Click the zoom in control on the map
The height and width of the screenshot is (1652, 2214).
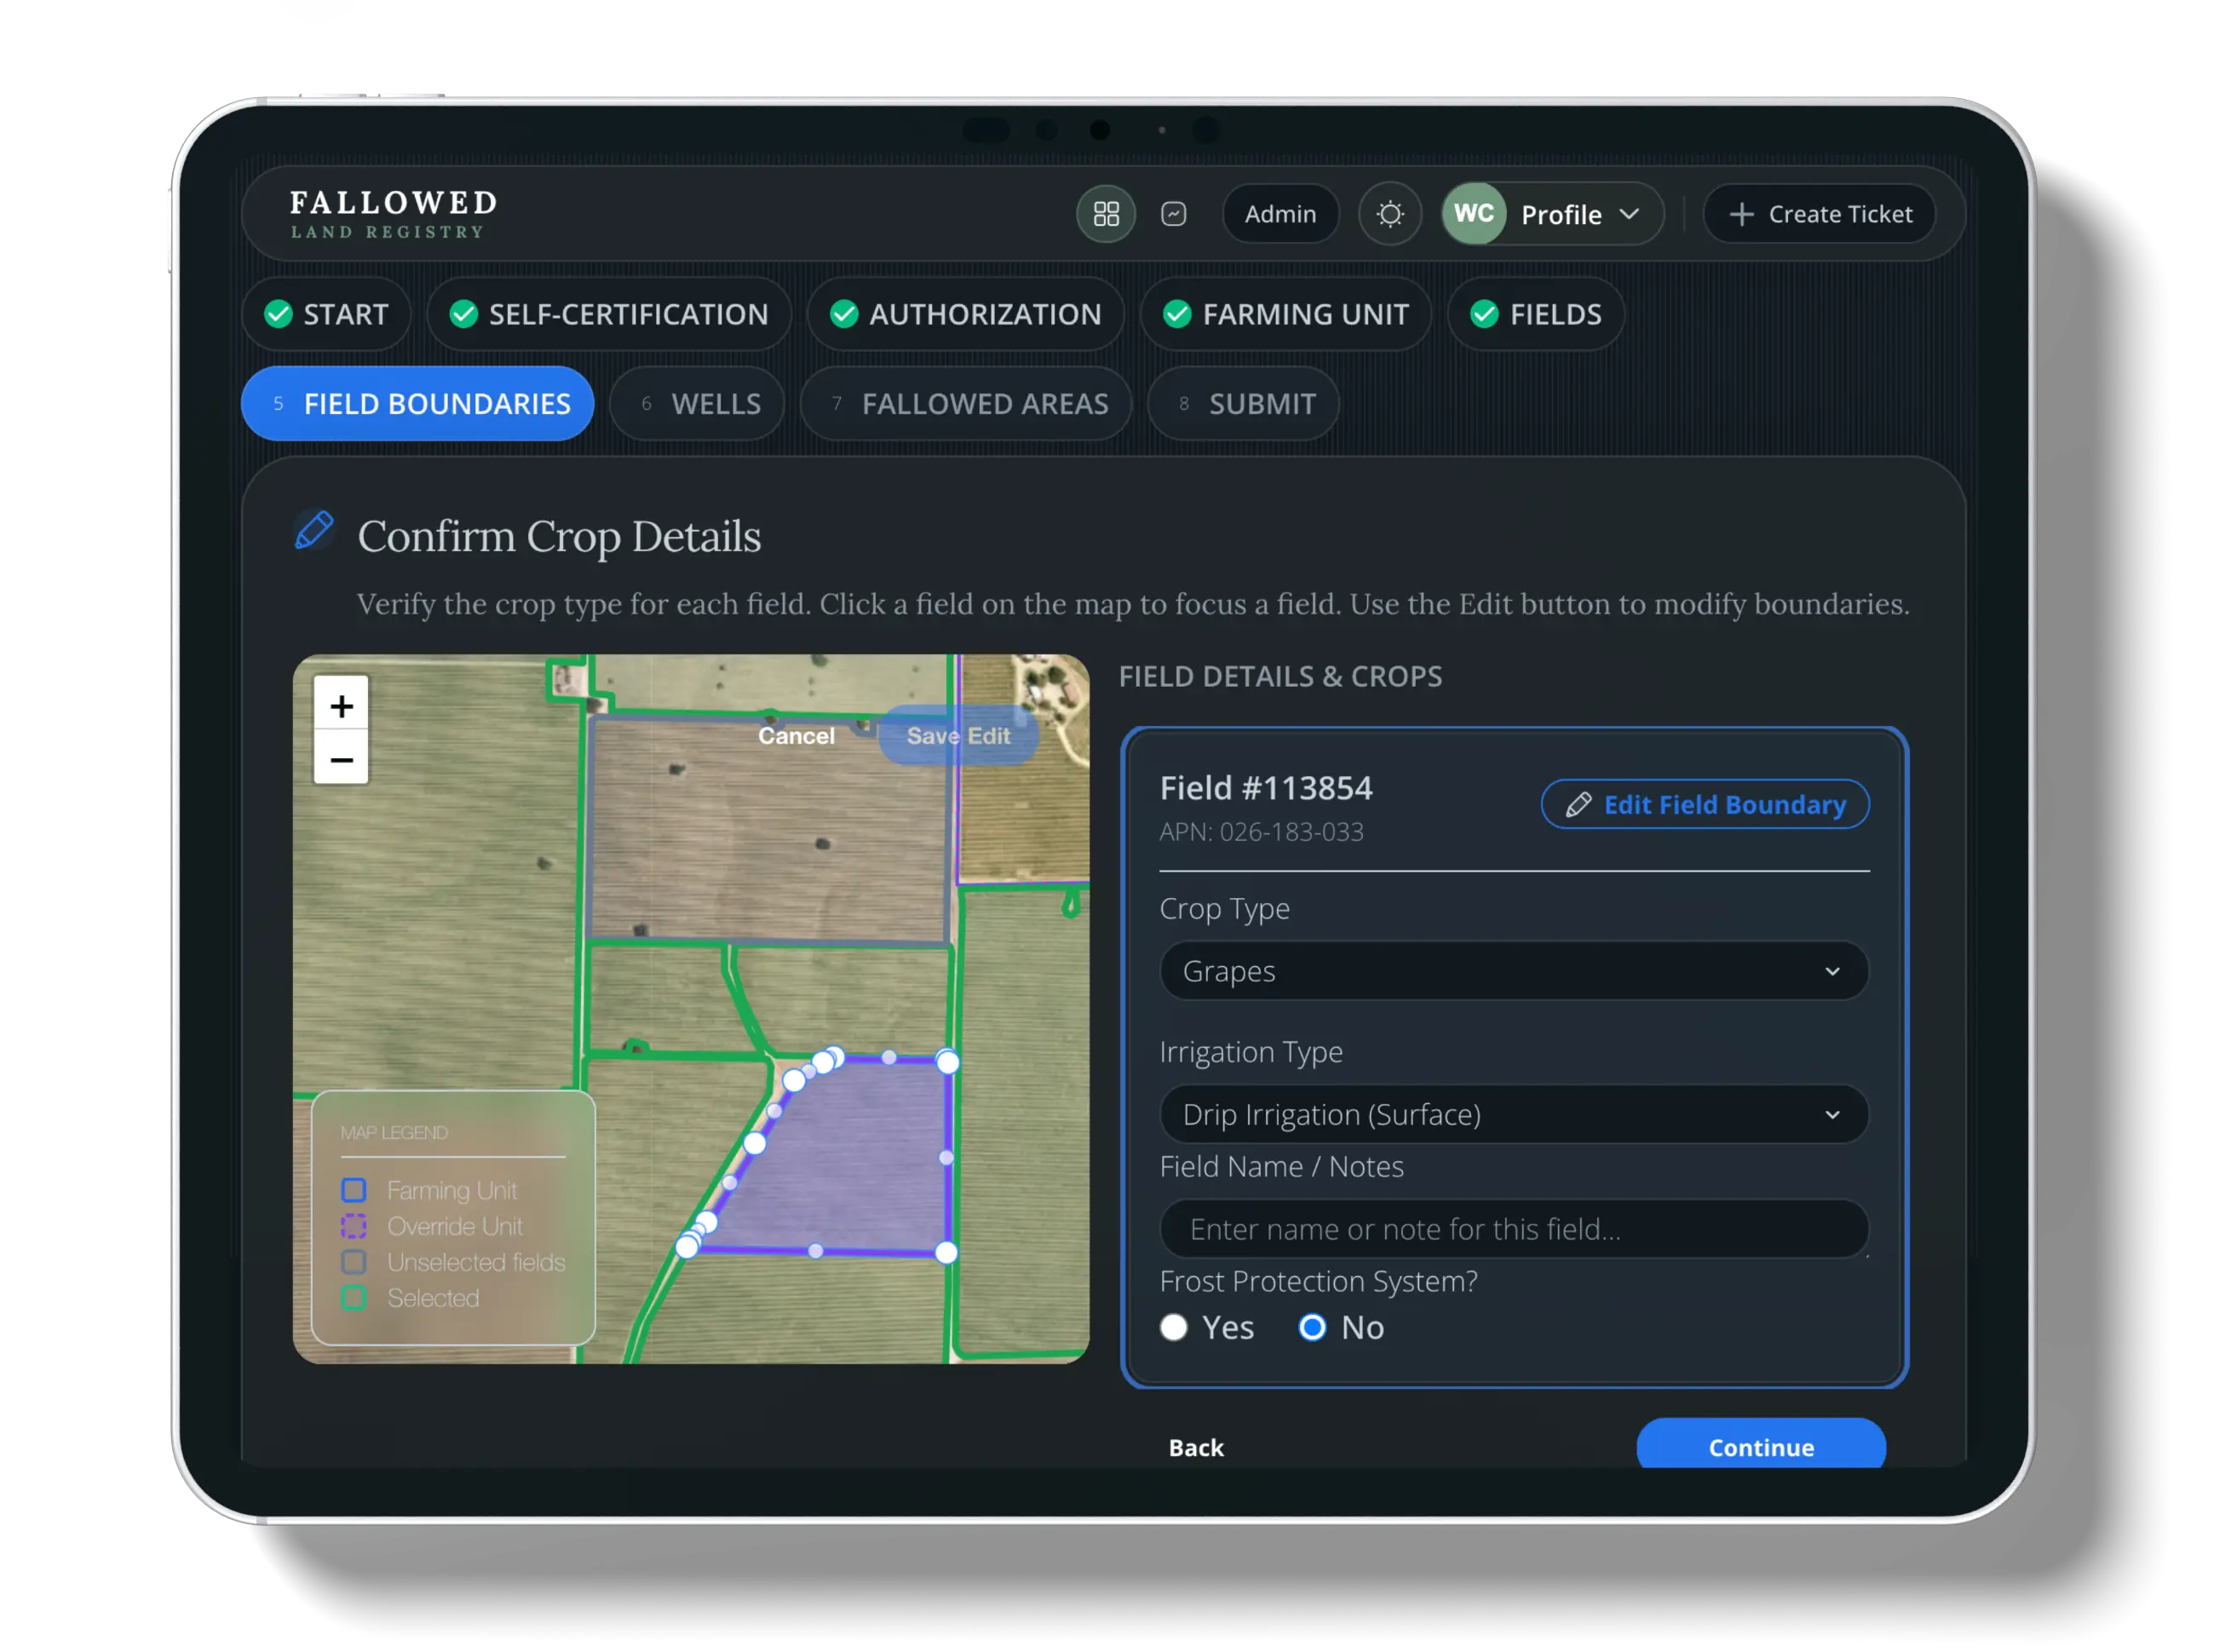(341, 706)
